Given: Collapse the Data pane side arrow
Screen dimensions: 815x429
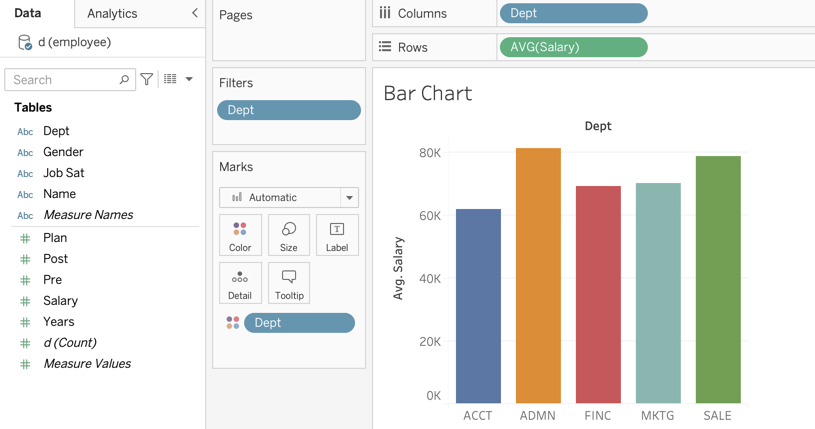Looking at the screenshot, I should (x=194, y=13).
